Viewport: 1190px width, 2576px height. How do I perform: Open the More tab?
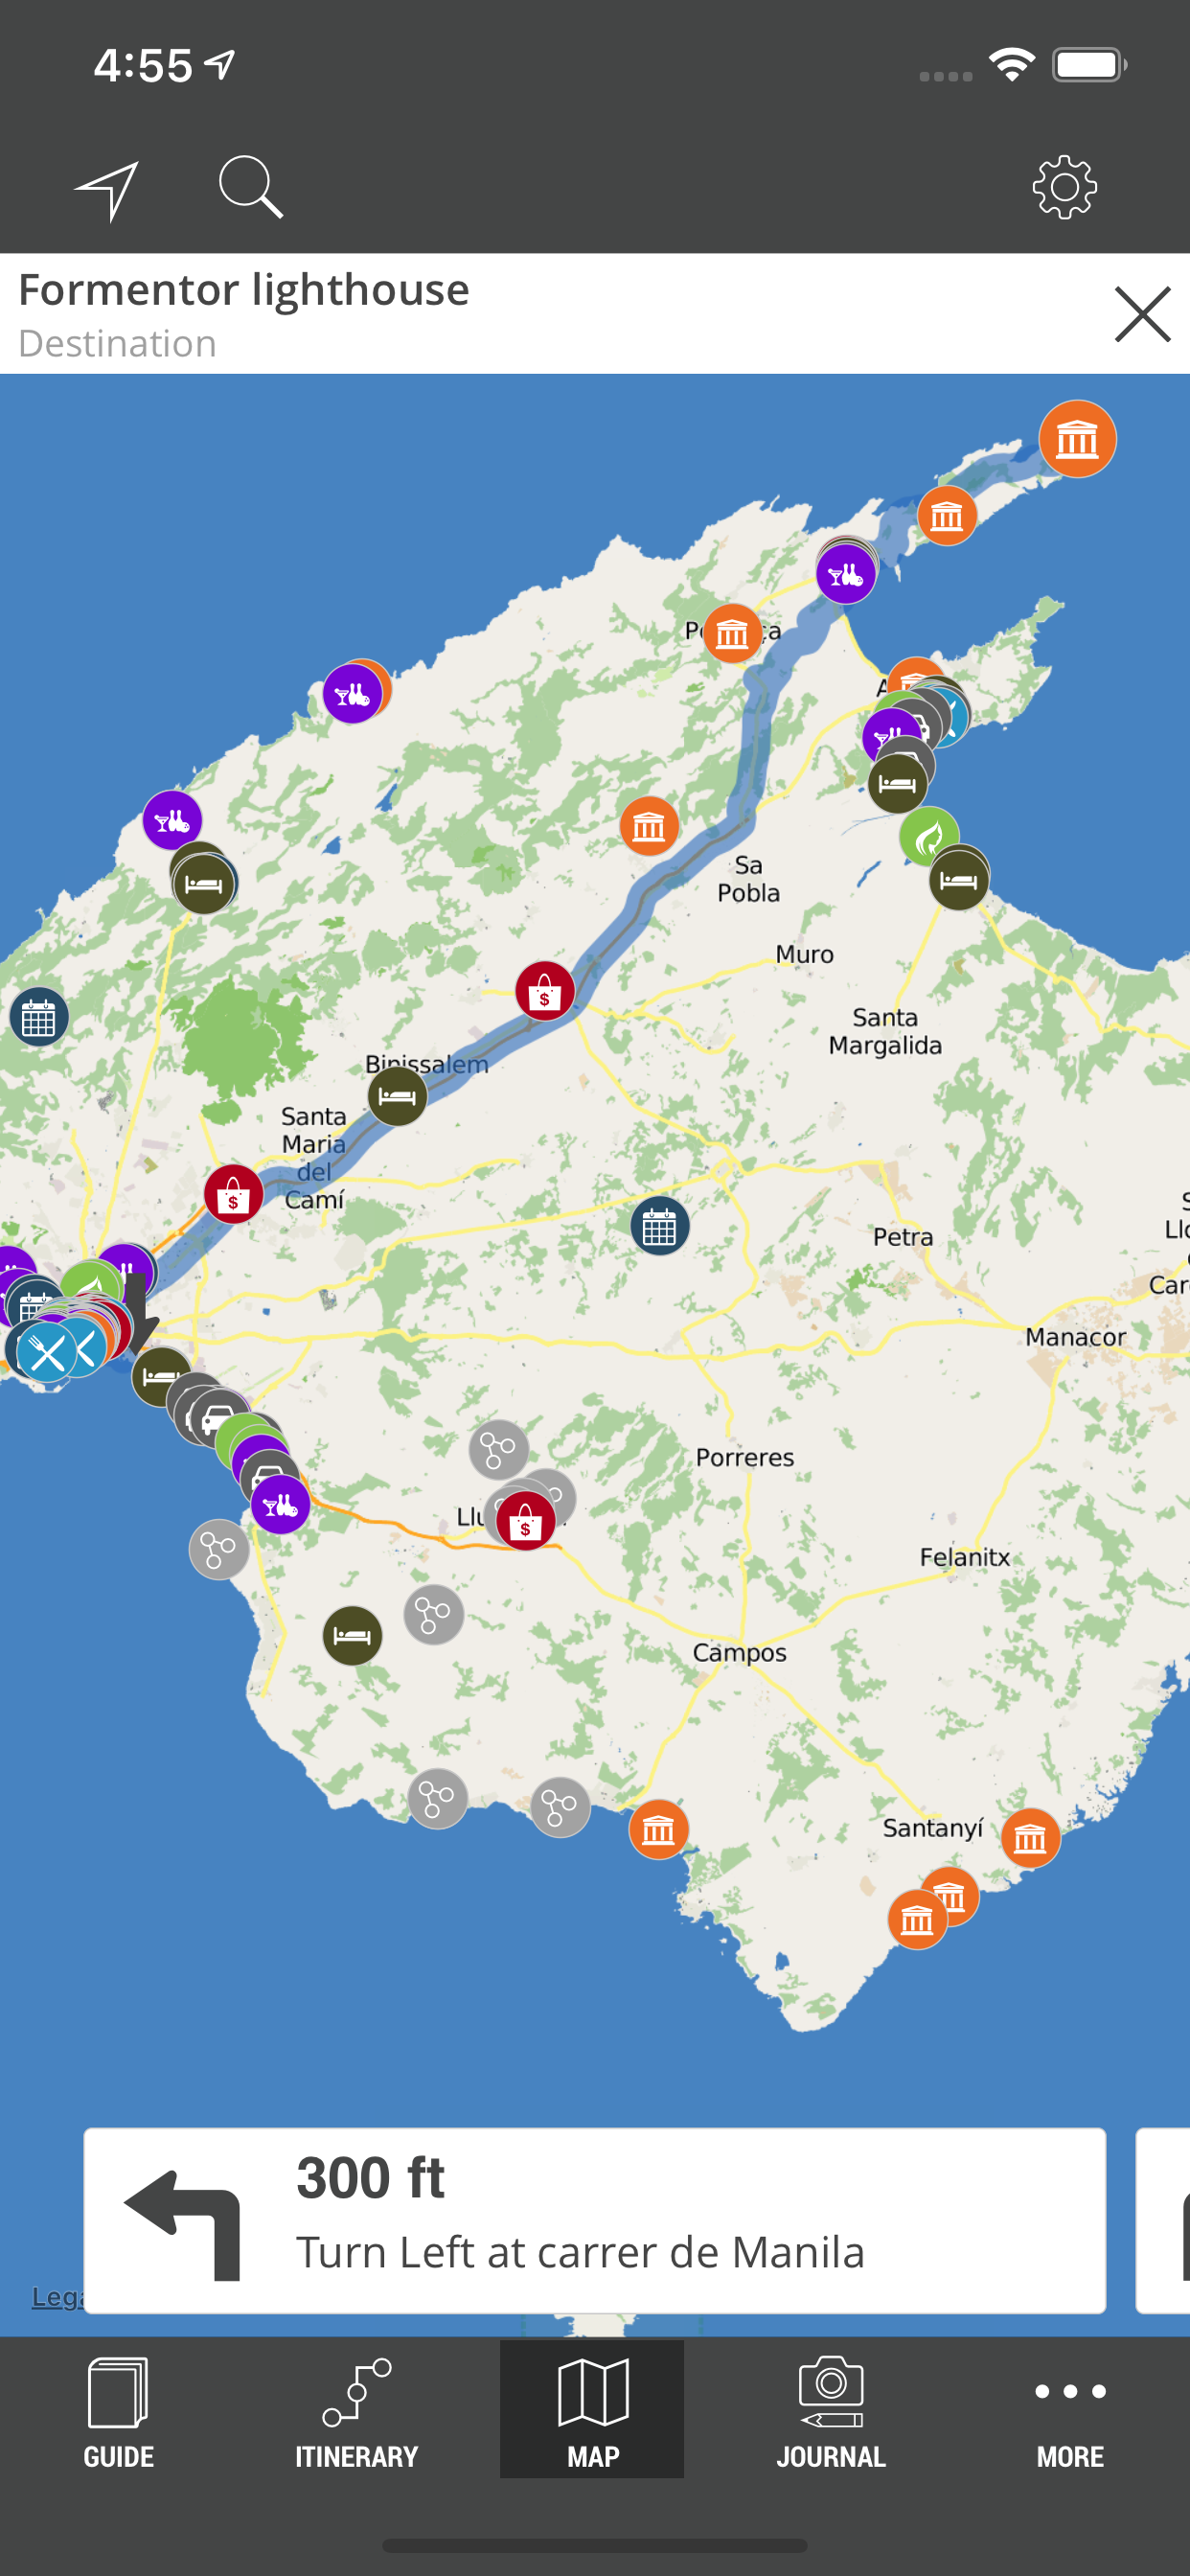coord(1069,2413)
